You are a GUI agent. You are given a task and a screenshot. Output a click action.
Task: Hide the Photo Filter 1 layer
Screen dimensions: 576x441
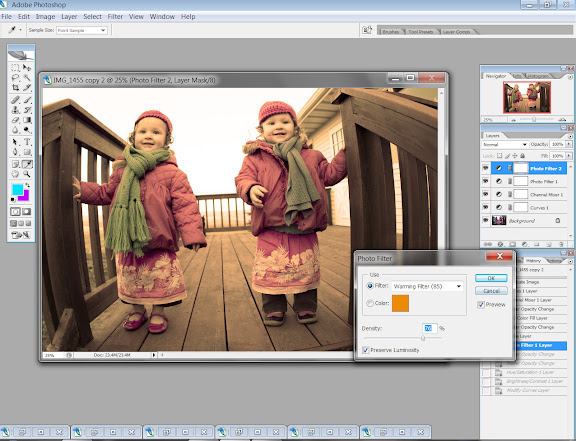pyautogui.click(x=486, y=181)
